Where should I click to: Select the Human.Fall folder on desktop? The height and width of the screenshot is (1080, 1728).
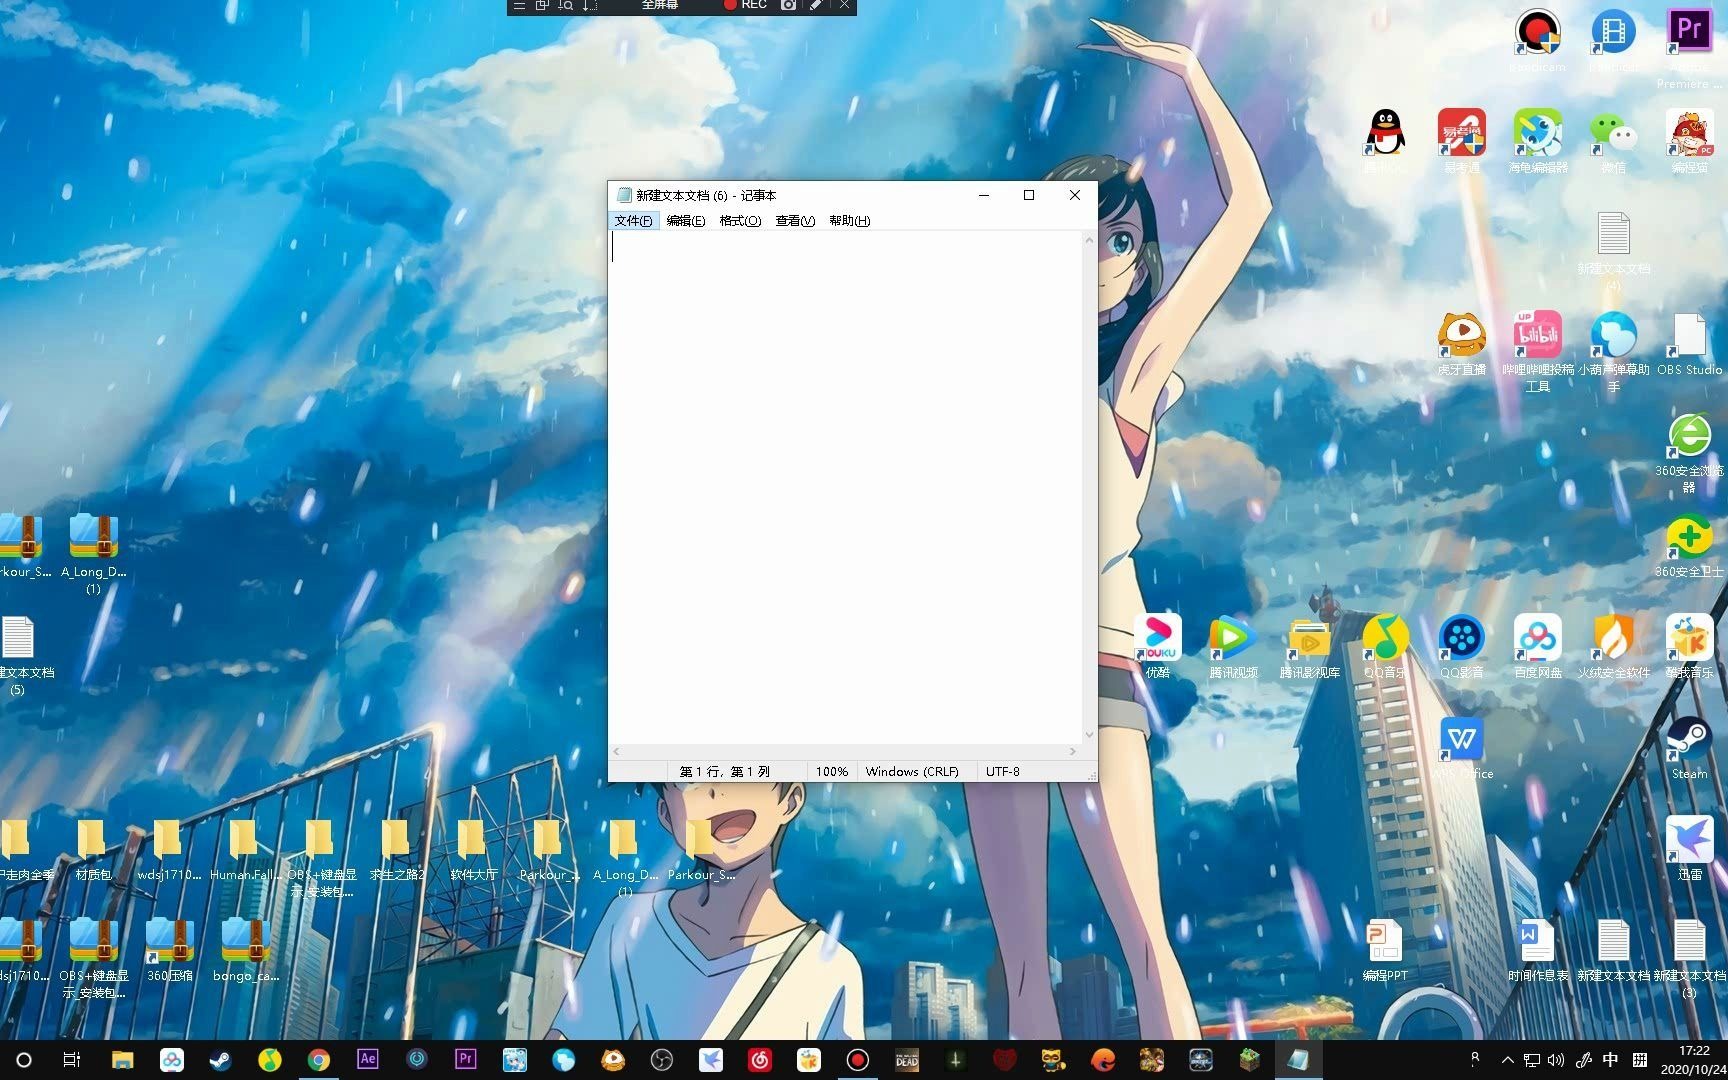point(245,850)
